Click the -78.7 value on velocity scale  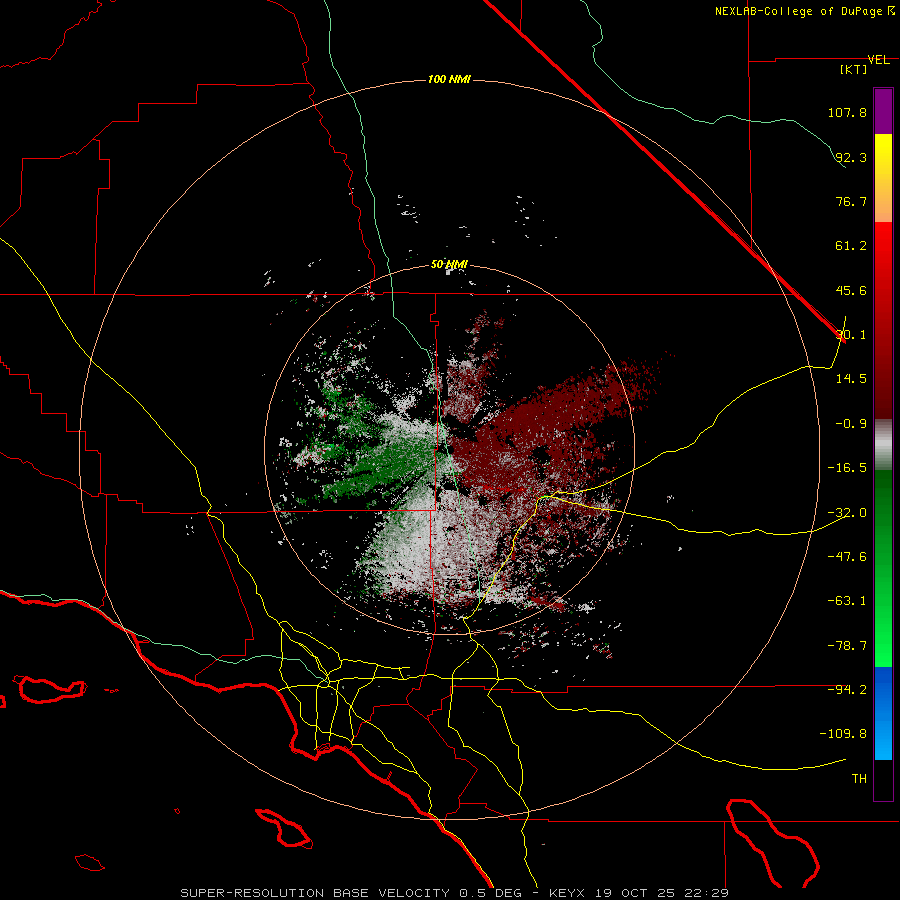point(847,646)
